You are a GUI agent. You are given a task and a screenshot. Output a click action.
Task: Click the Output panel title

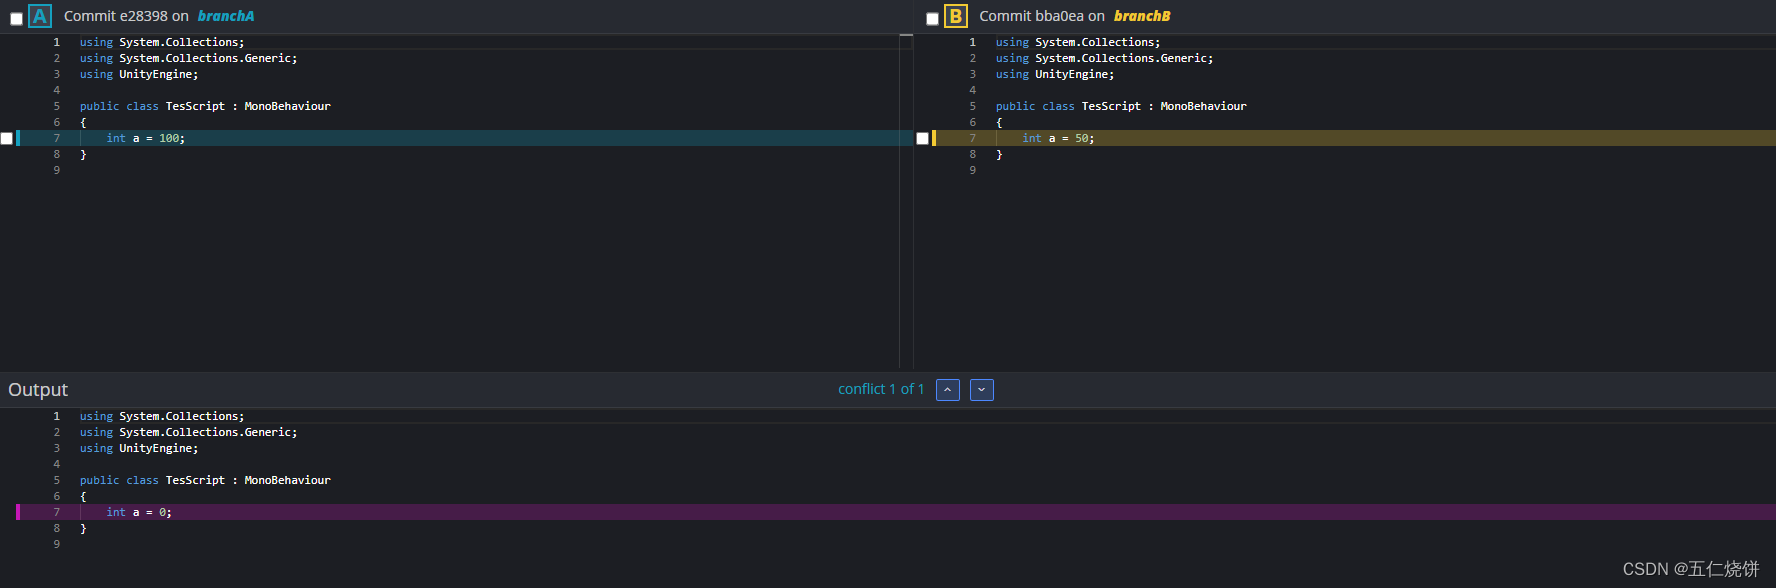38,390
